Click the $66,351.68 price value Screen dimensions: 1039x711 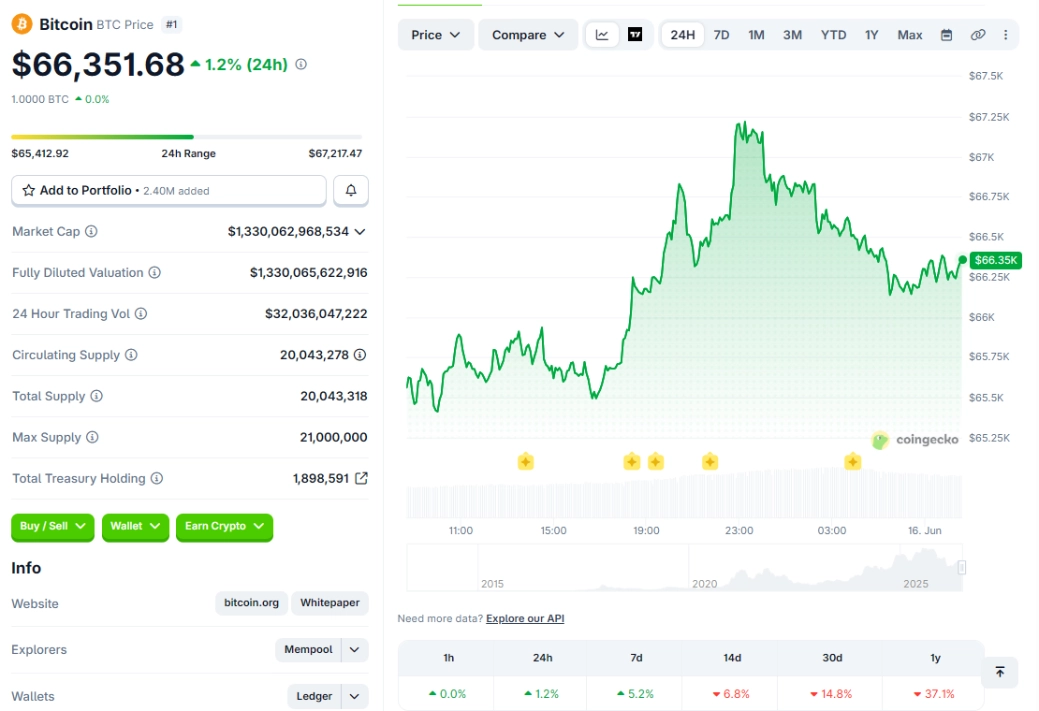point(98,64)
